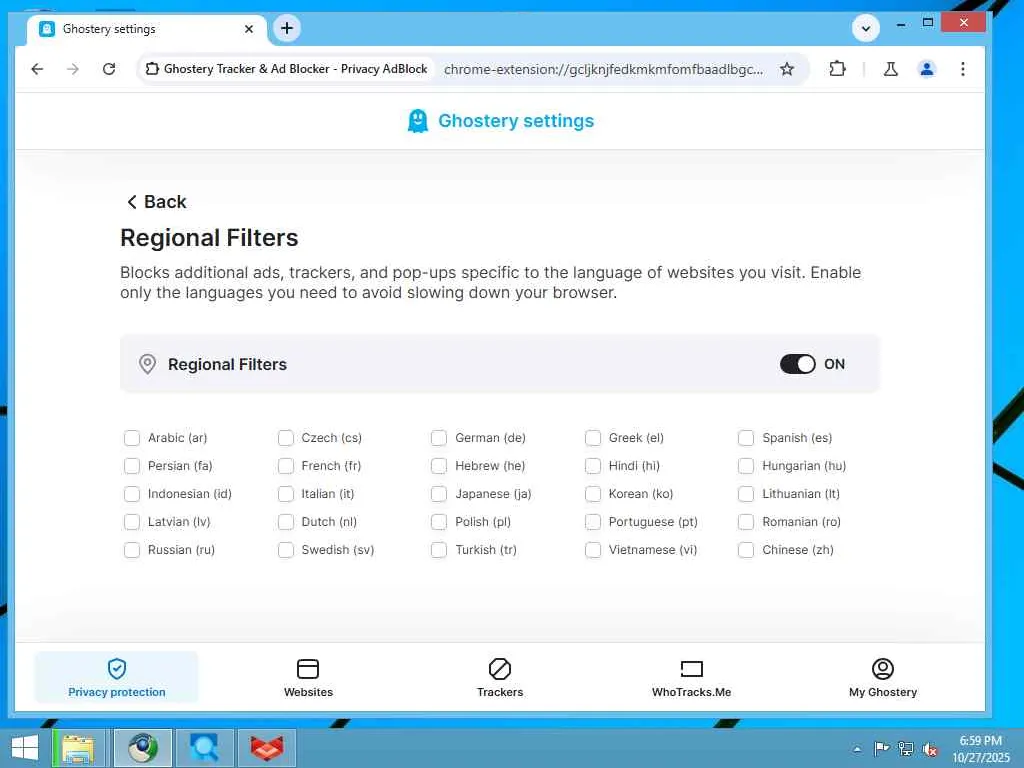Select the Romanian (ro) checkbox
The image size is (1024, 768).
(x=746, y=522)
